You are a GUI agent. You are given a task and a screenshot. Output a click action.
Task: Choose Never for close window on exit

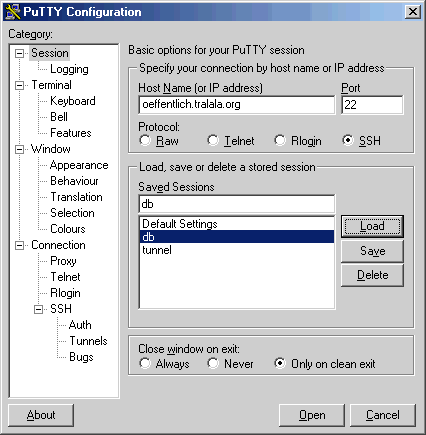[213, 363]
